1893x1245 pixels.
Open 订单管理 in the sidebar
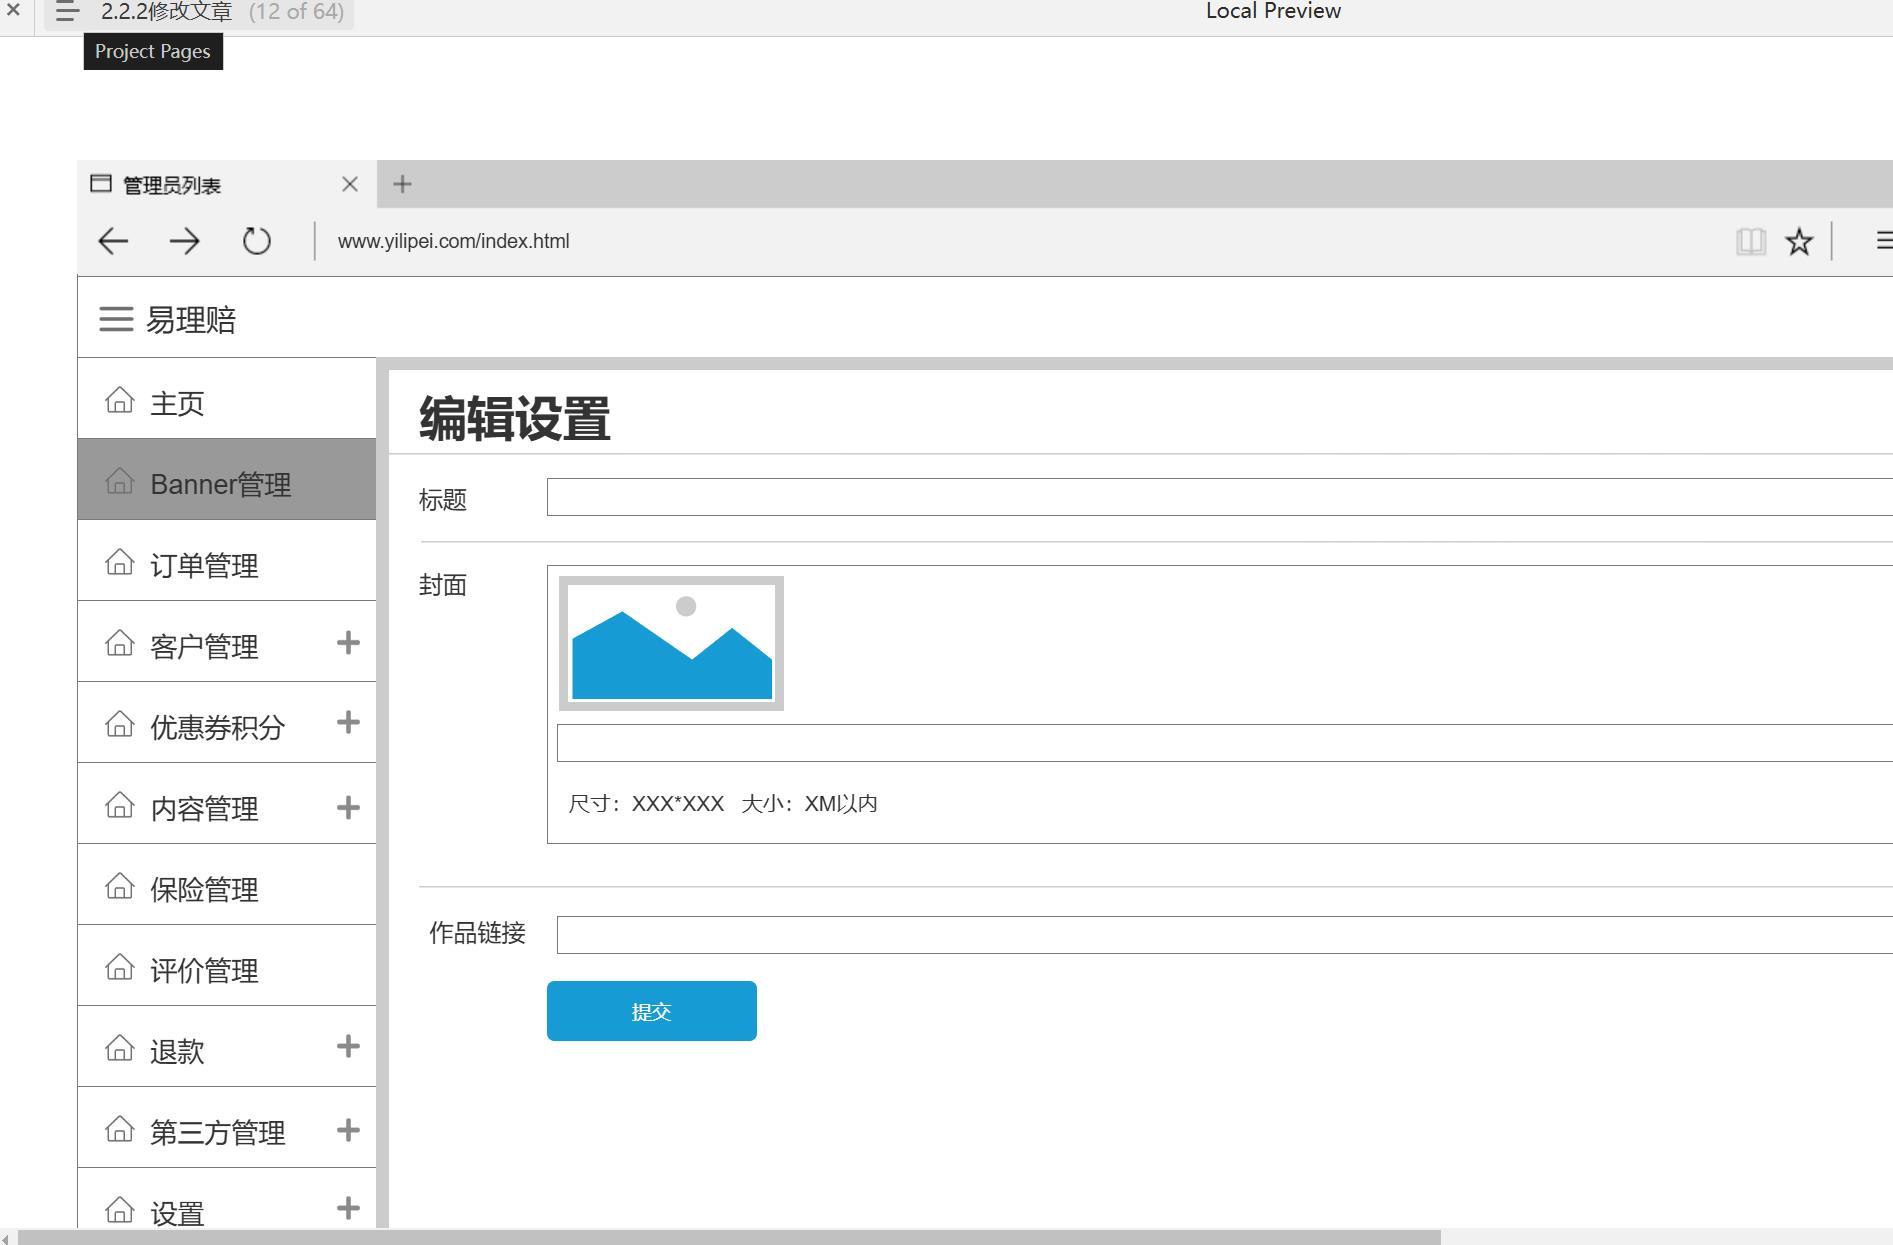click(227, 560)
